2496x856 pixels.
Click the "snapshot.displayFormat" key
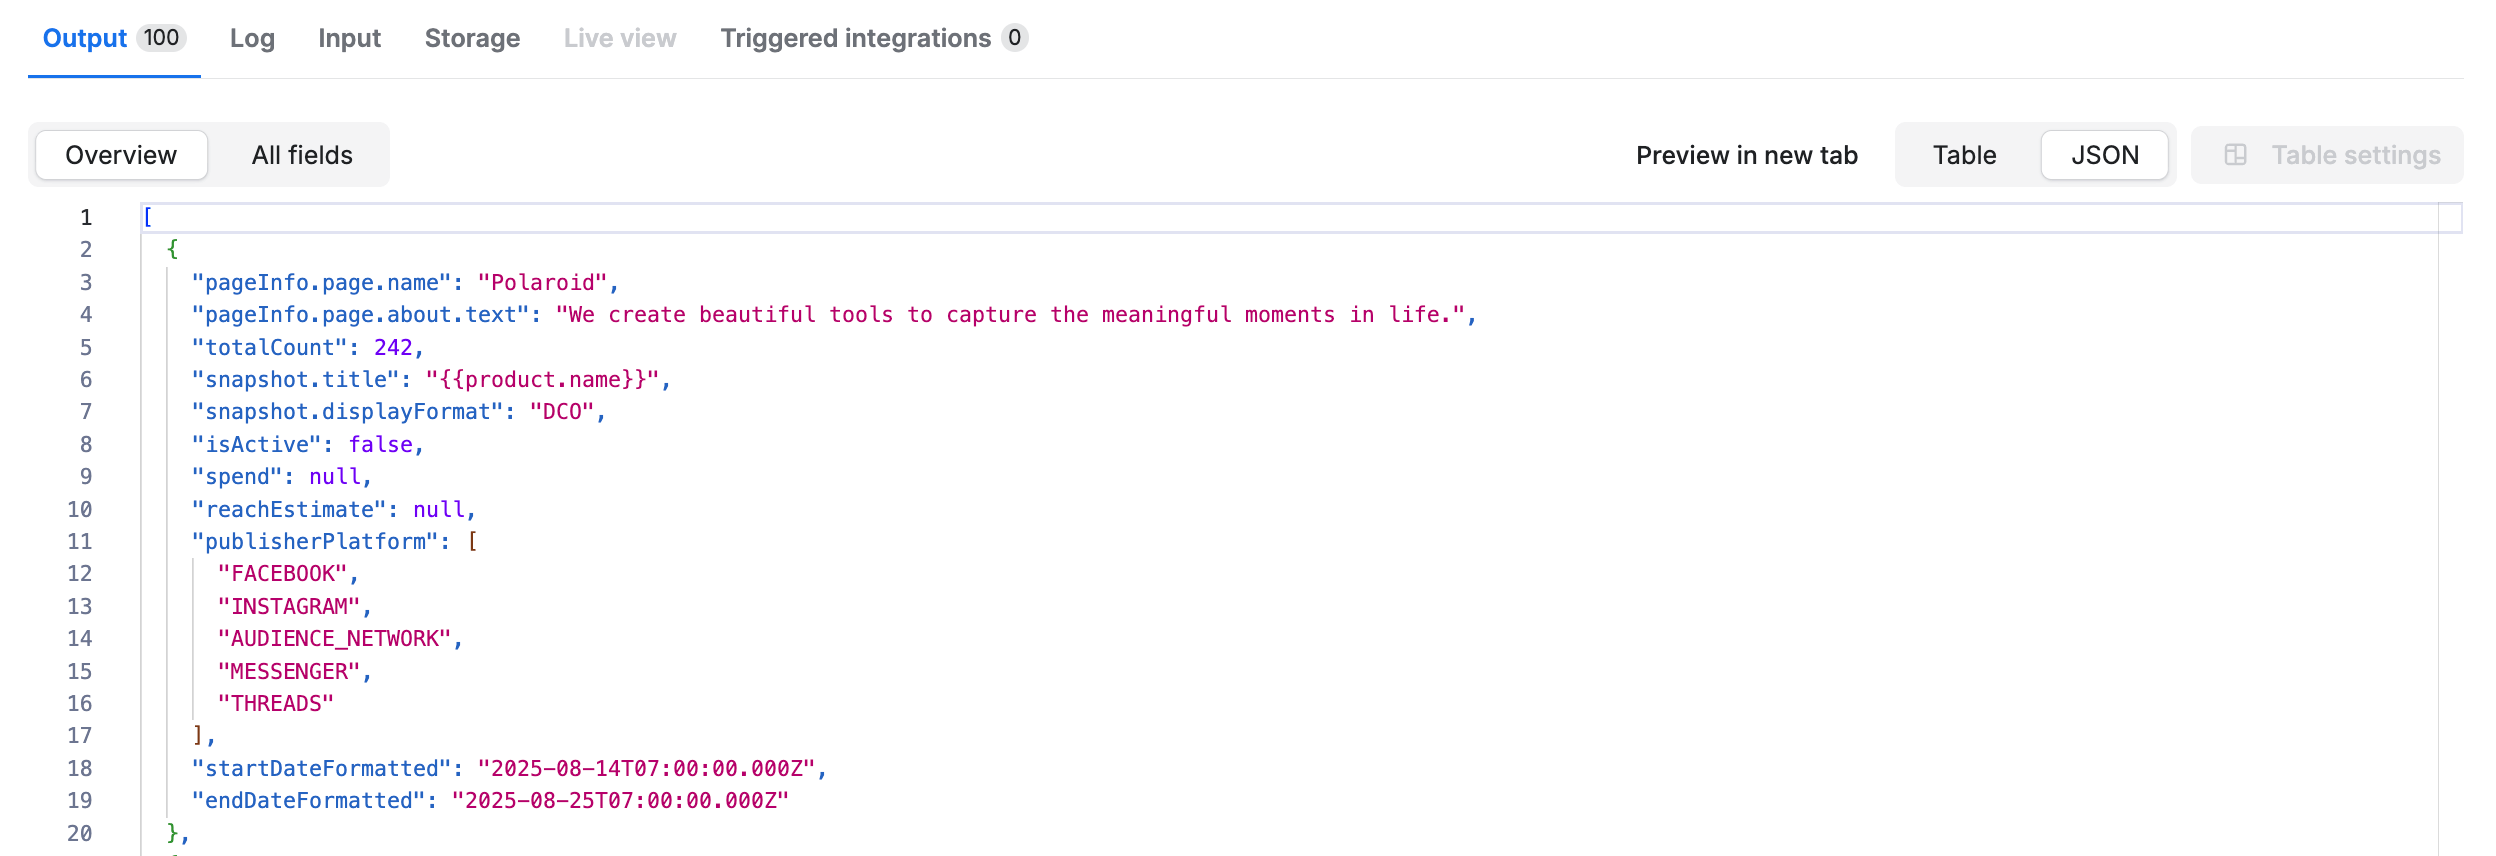tap(347, 412)
